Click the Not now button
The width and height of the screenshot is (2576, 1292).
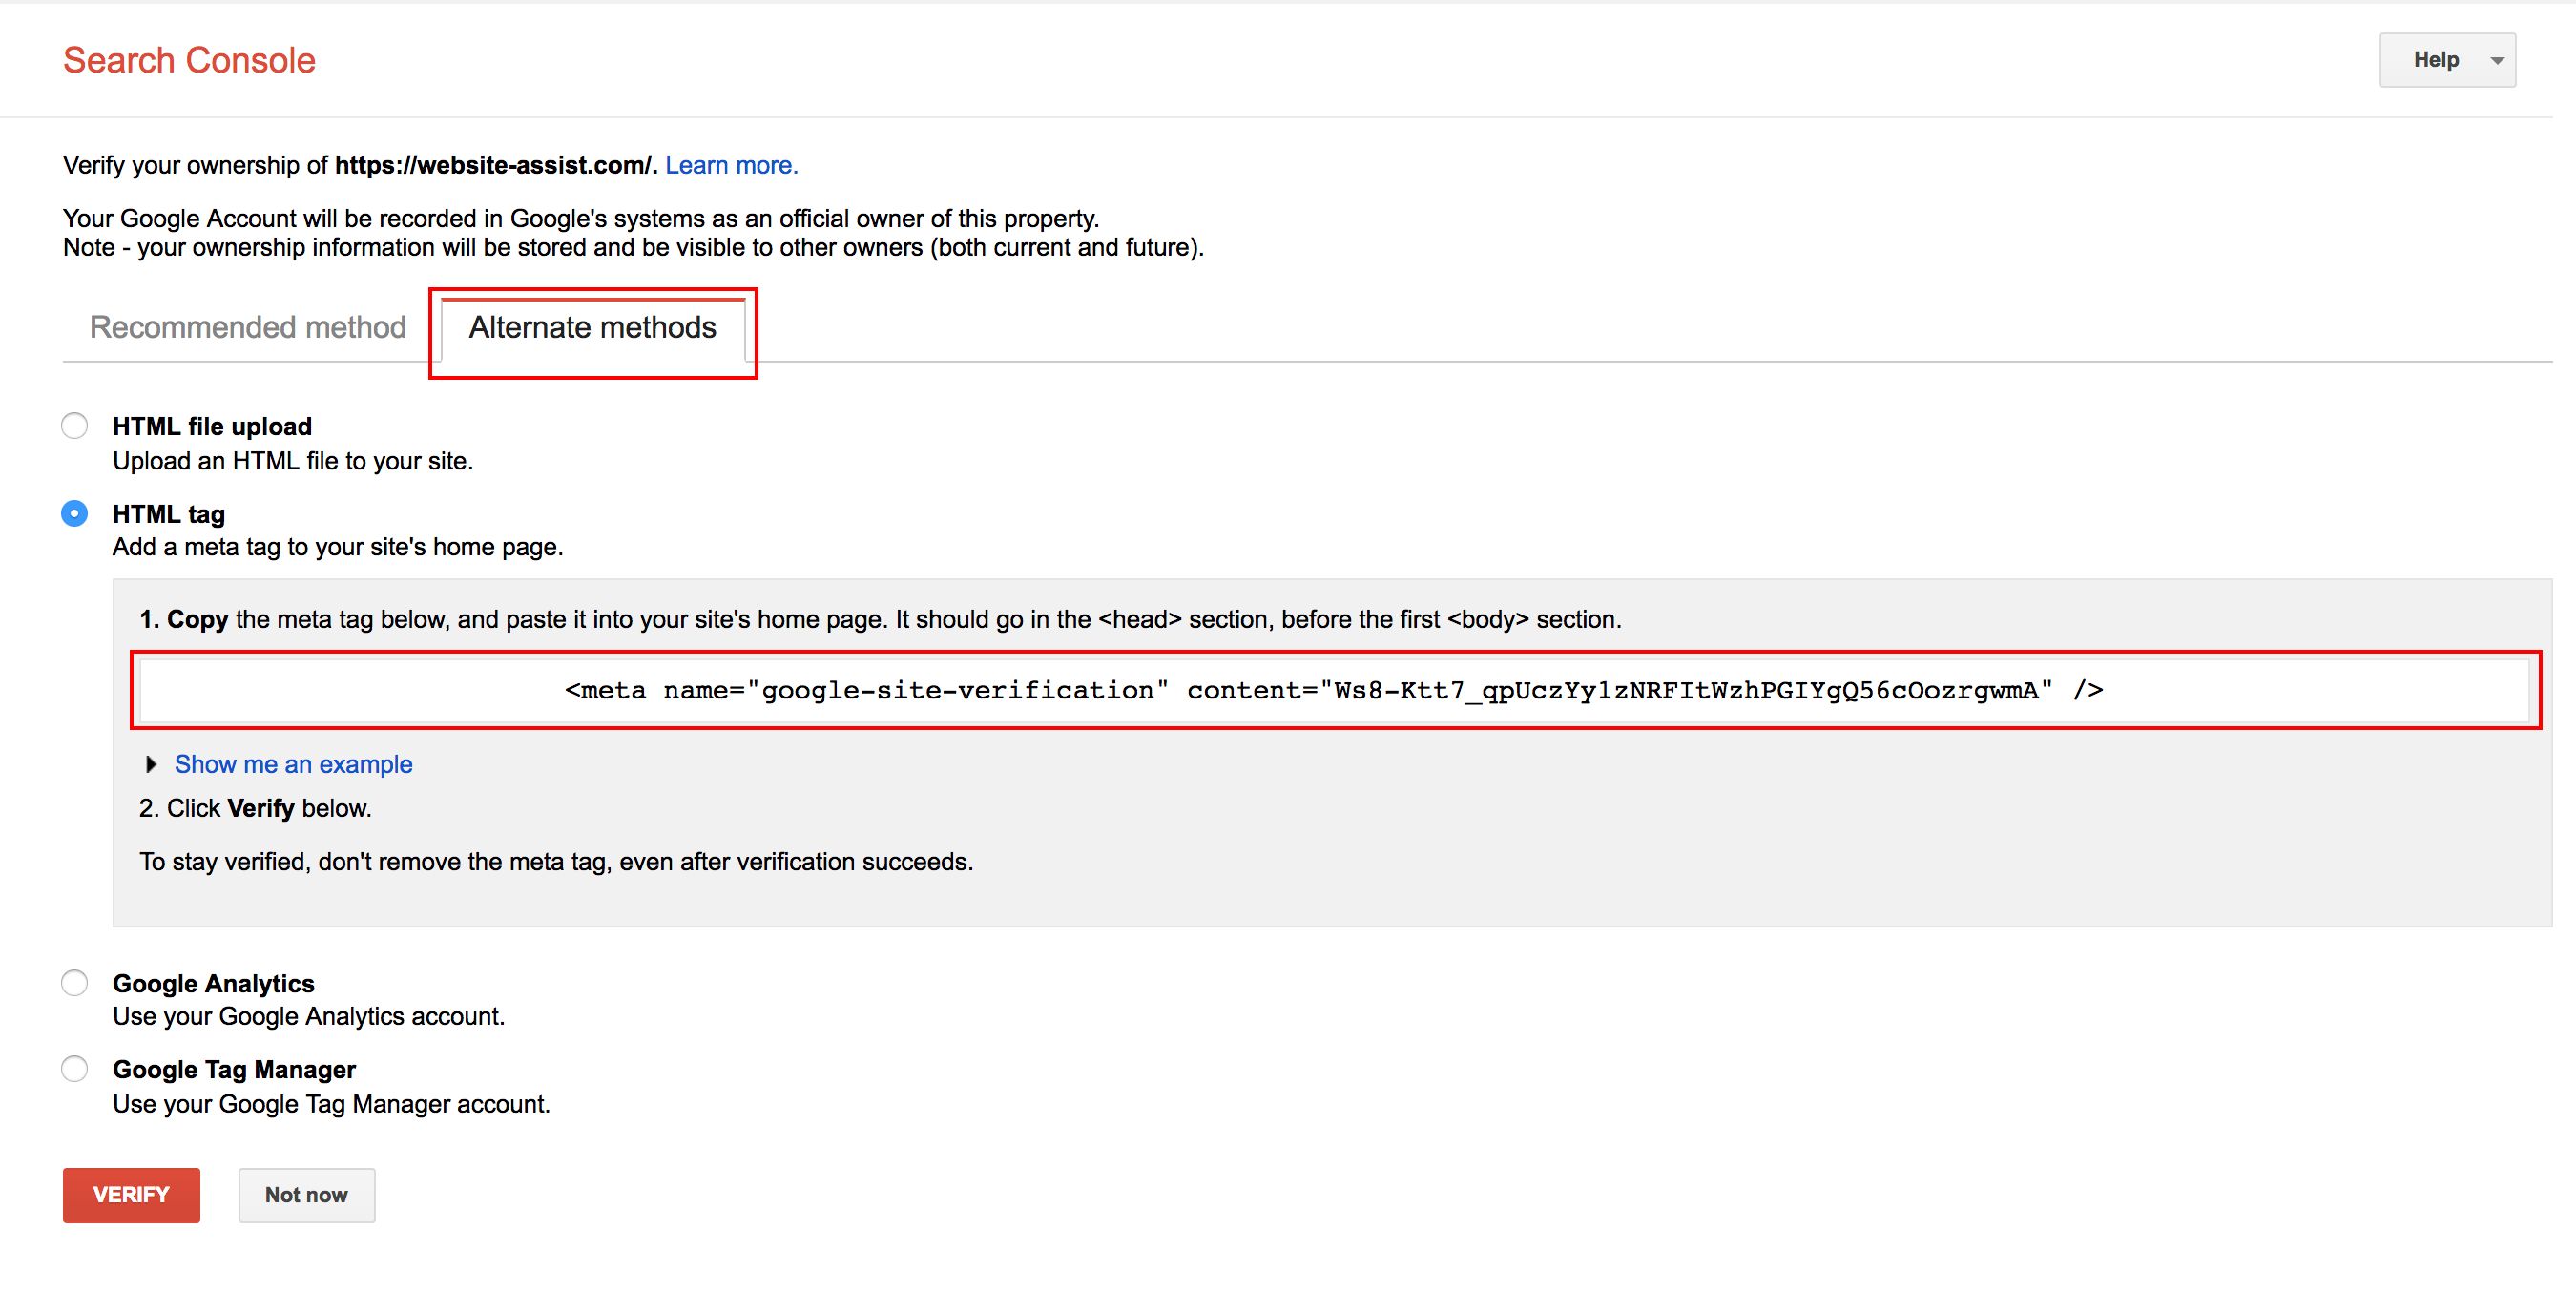(x=306, y=1195)
